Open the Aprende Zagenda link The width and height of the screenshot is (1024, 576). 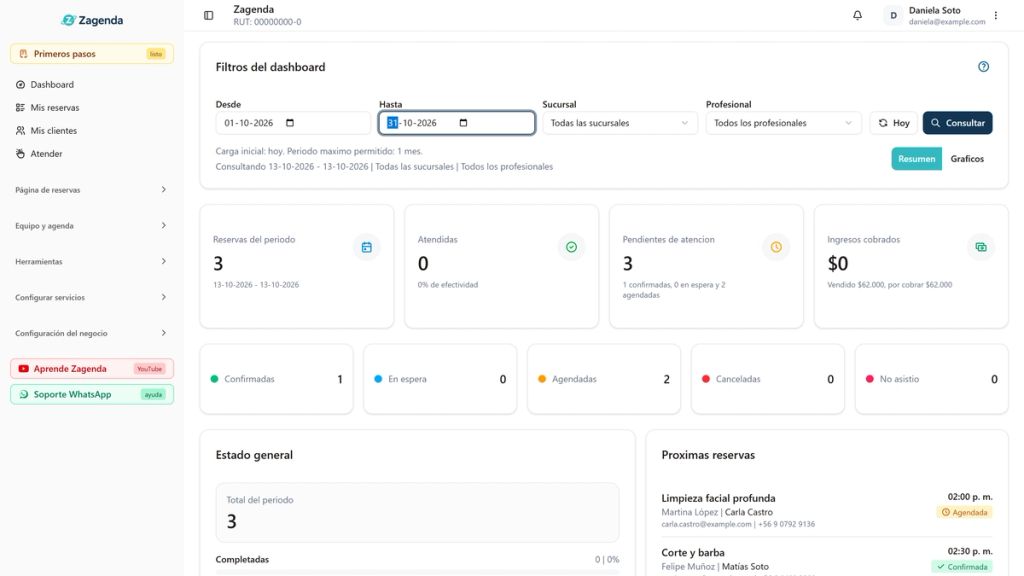(91, 369)
